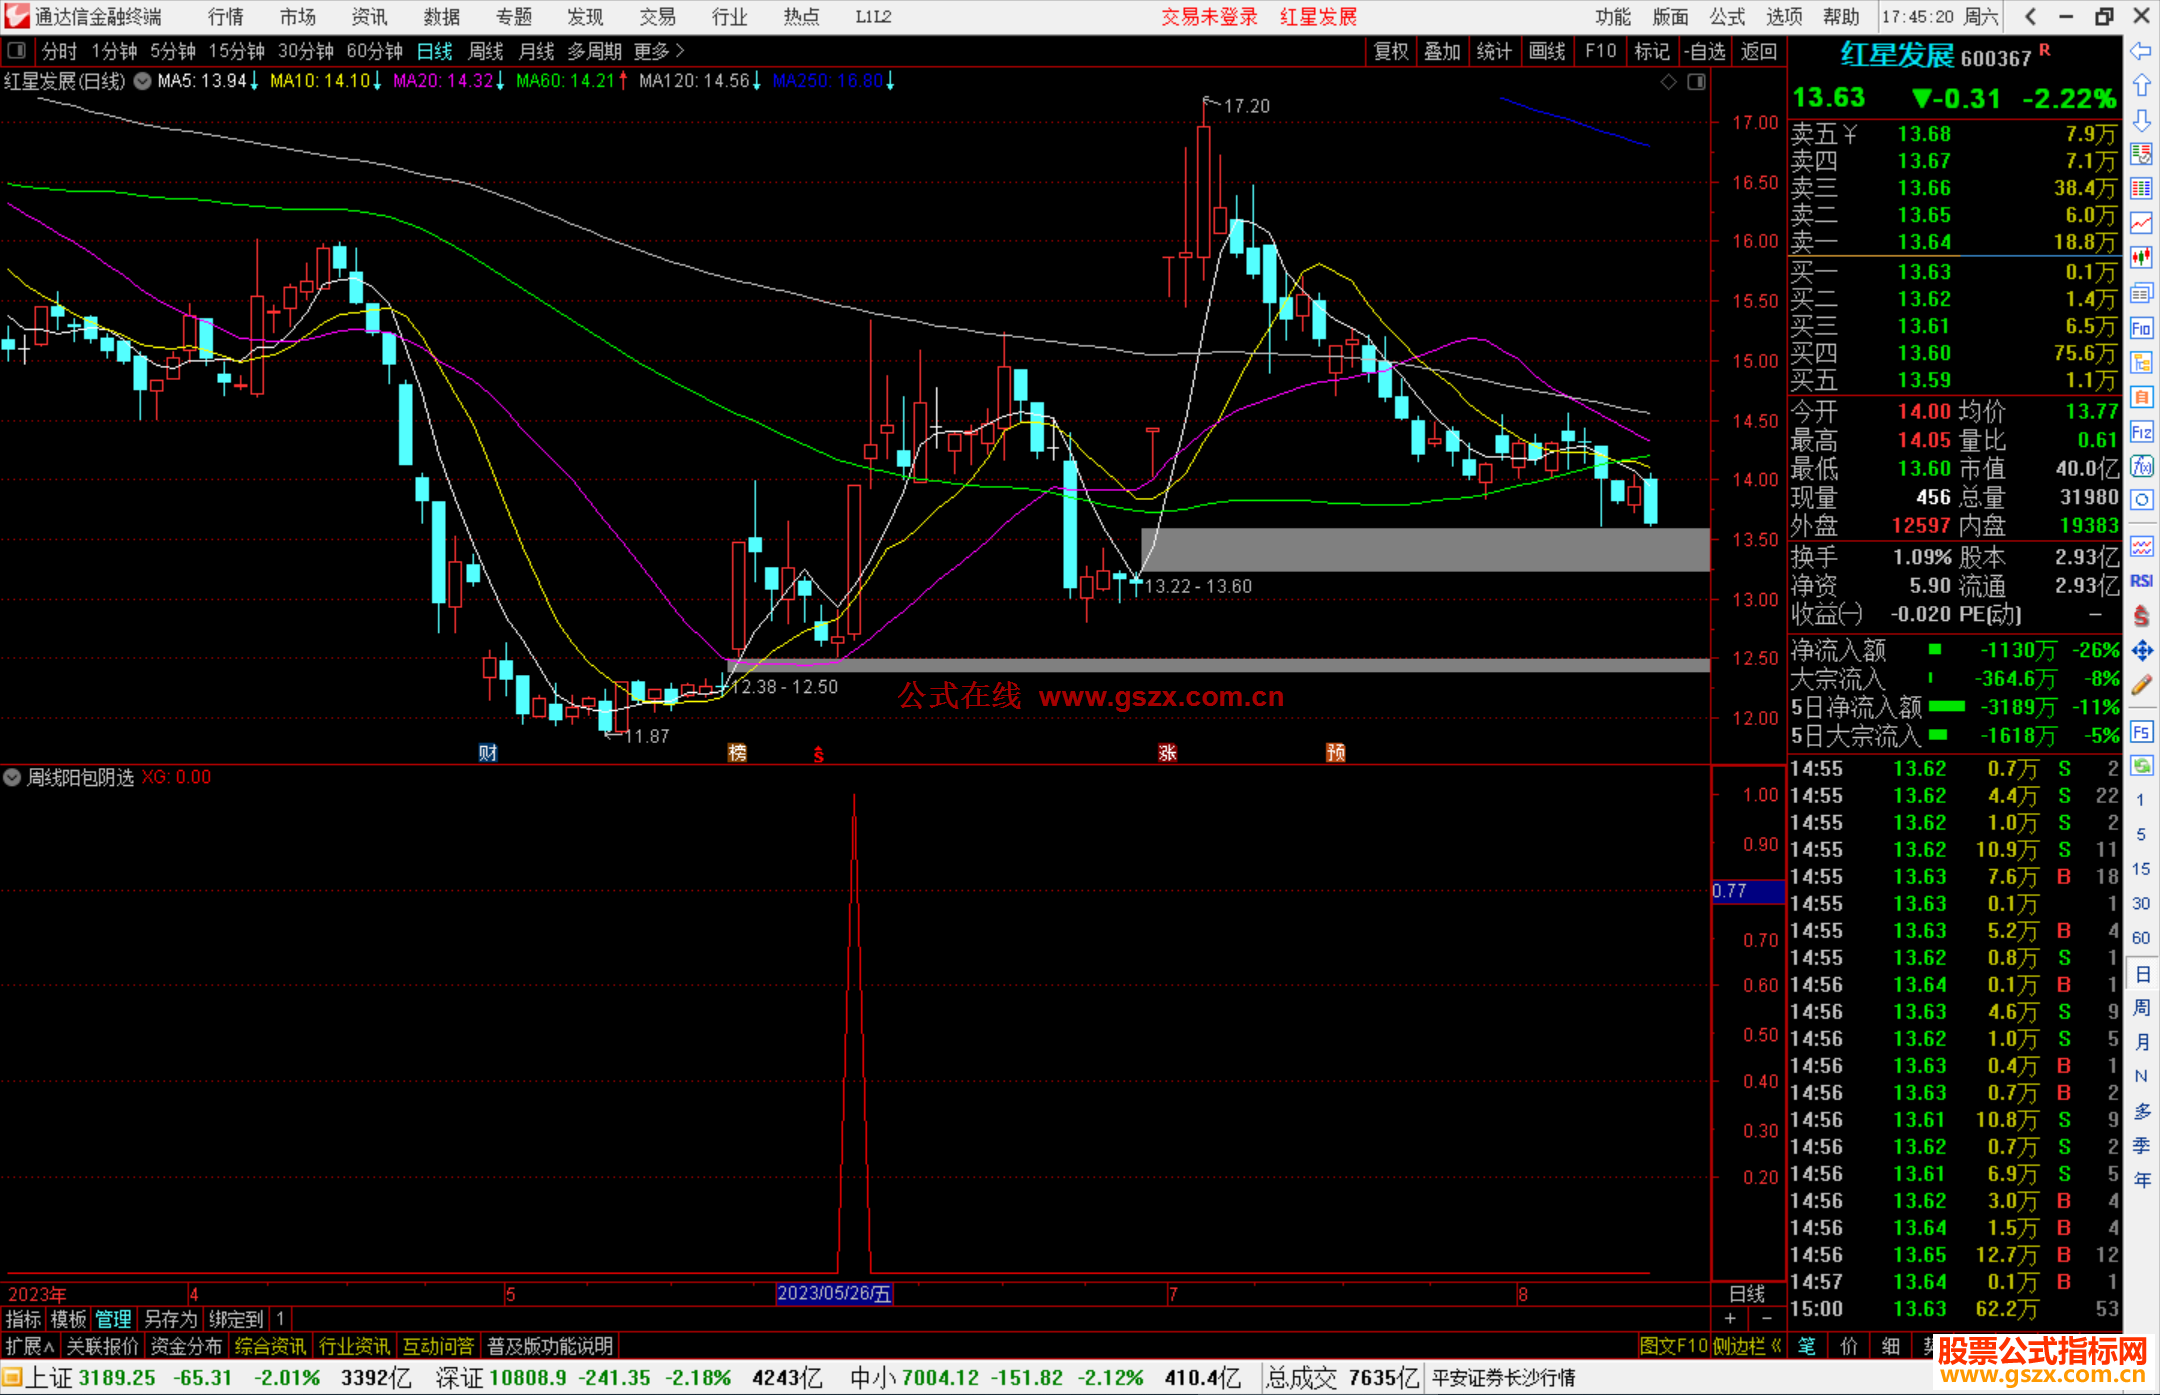Select the 分时 intraday view
Viewport: 2160px width, 1395px height.
59,51
